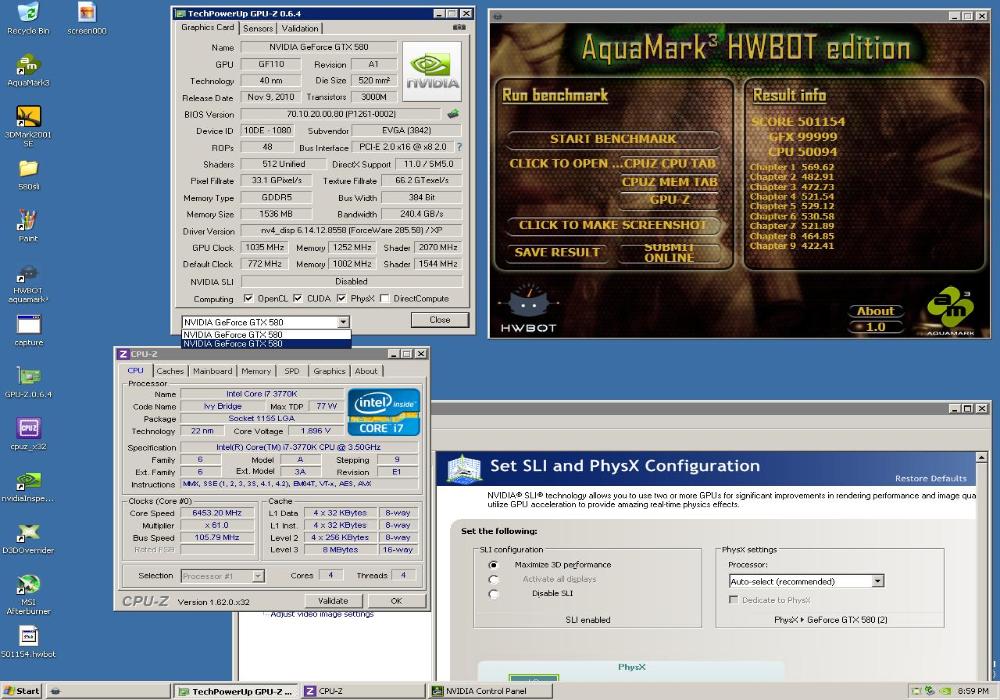Open 3DMark2001 SE desktop icon
The height and width of the screenshot is (700, 1000).
pyautogui.click(x=28, y=126)
